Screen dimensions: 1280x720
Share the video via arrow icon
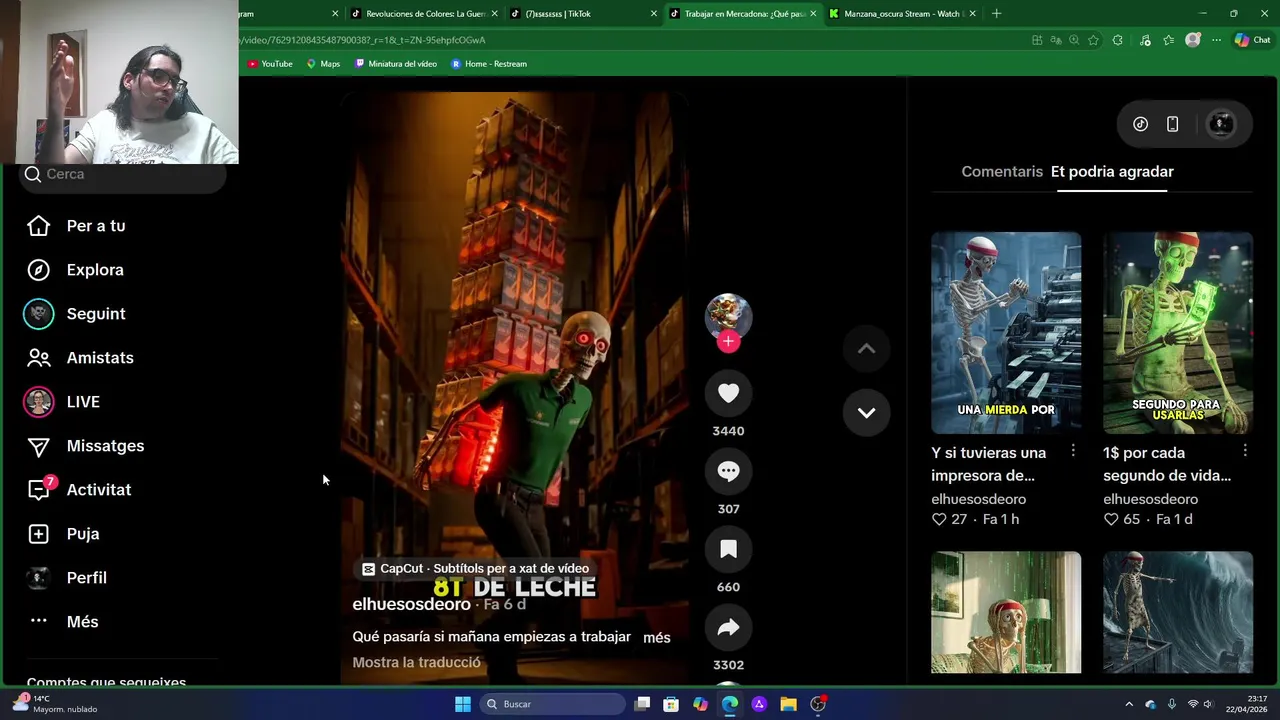[728, 628]
